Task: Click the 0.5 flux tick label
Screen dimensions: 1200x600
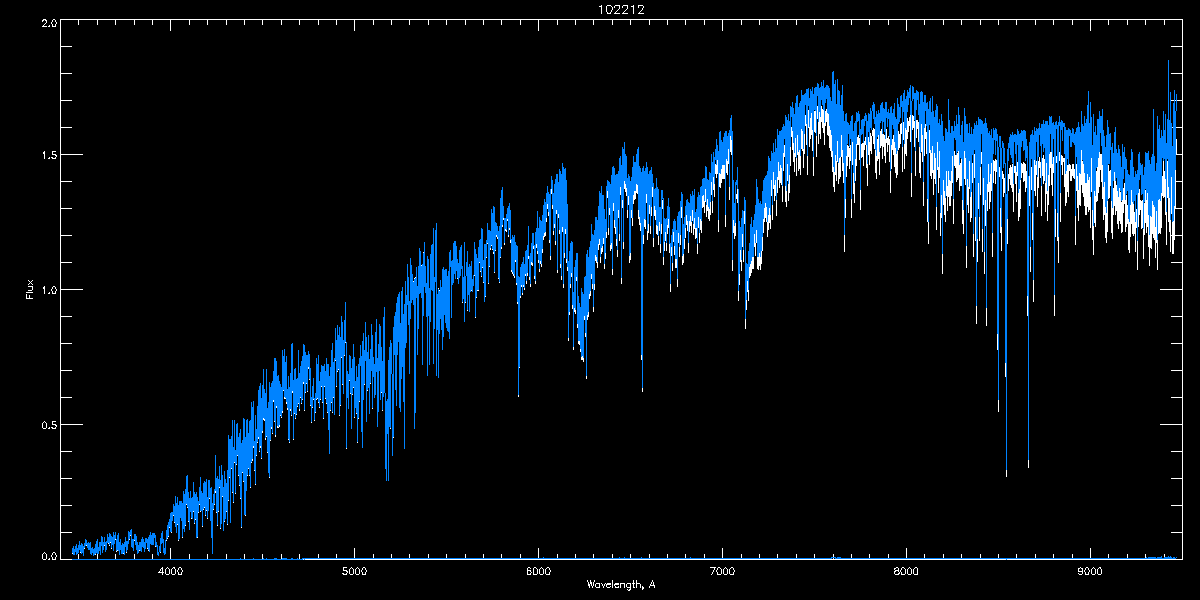Action: coord(48,424)
